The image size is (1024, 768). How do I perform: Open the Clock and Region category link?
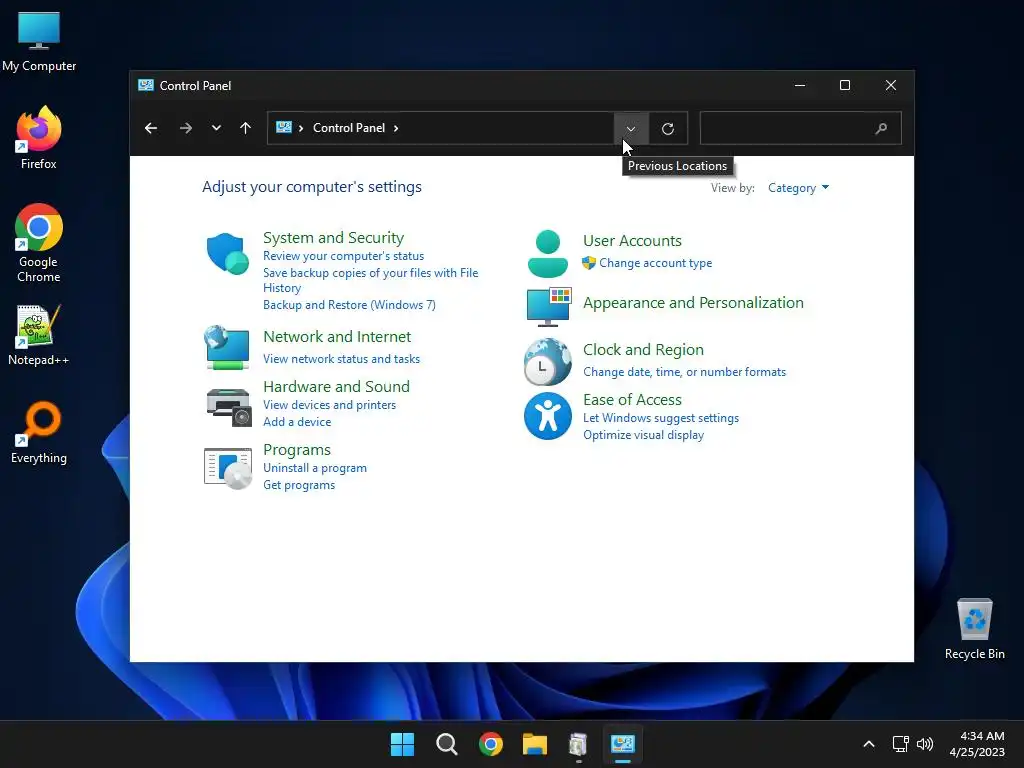(x=643, y=349)
